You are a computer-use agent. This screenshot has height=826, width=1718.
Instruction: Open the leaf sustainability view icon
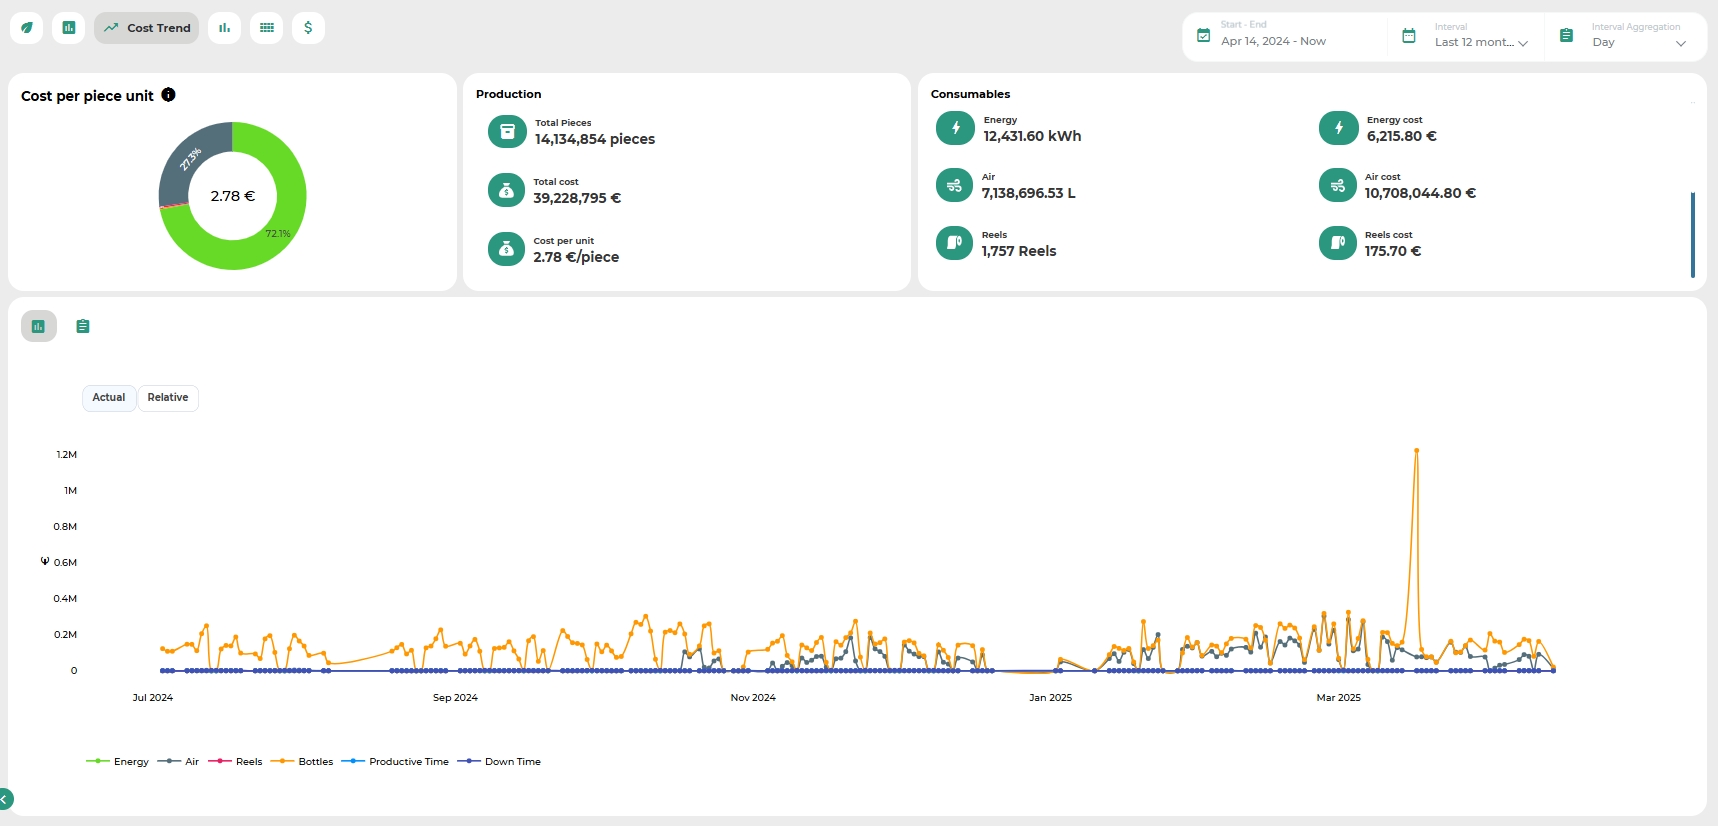tap(27, 28)
